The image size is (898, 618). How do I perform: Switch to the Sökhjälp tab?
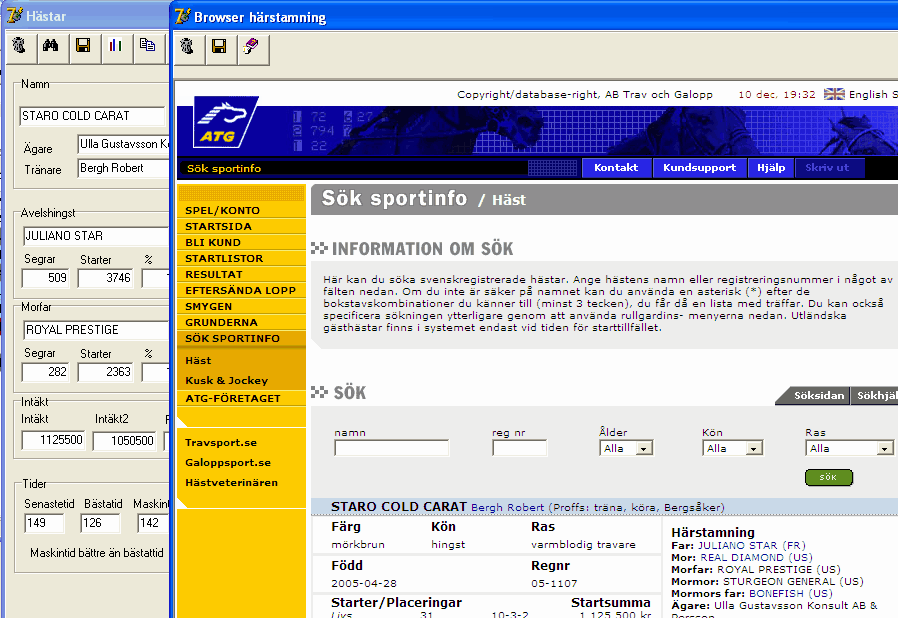click(x=876, y=395)
